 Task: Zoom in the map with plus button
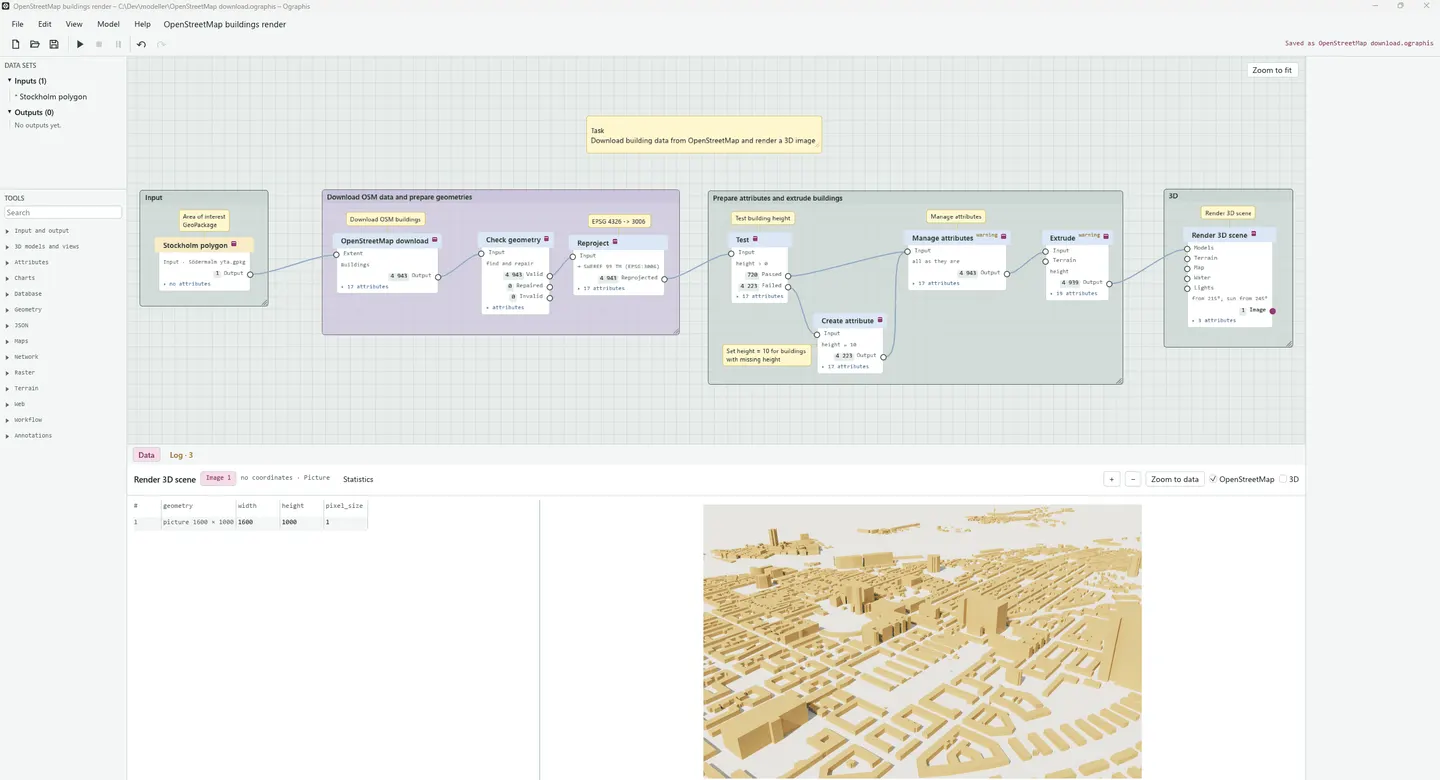[x=1111, y=479]
